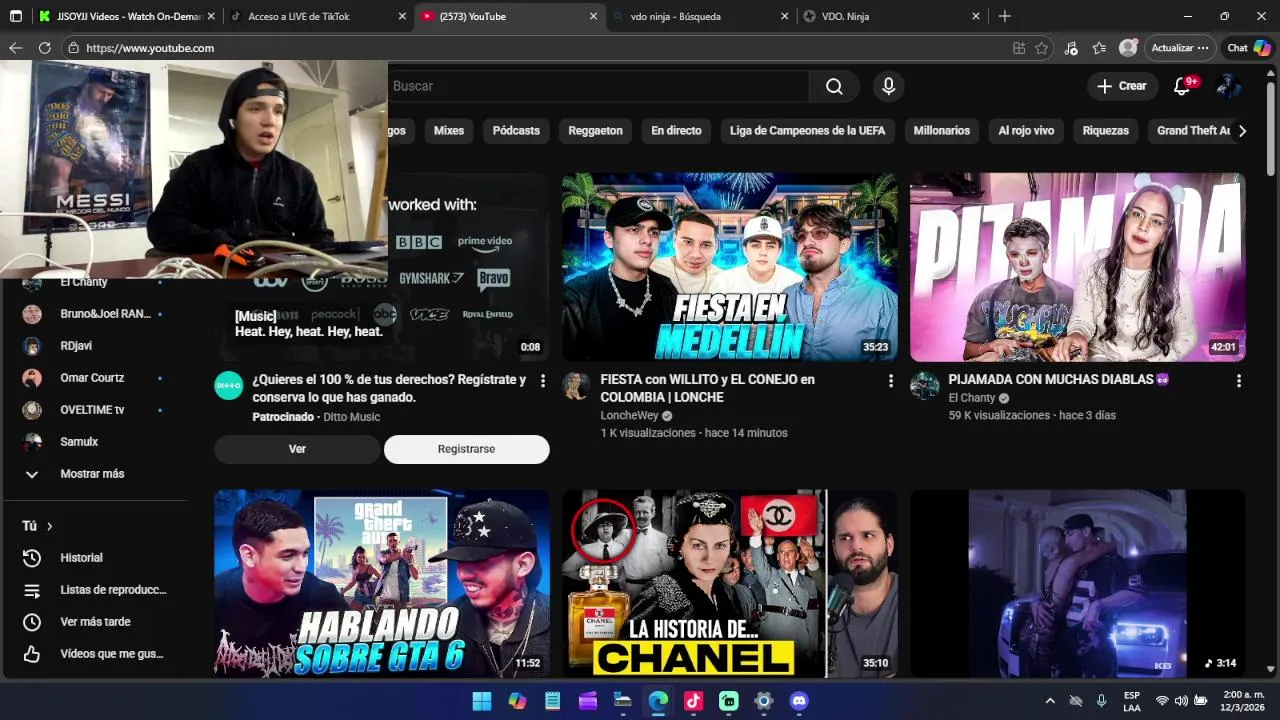The width and height of the screenshot is (1280, 720).
Task: Open options menu for the Ditto Music ad
Action: tap(543, 381)
